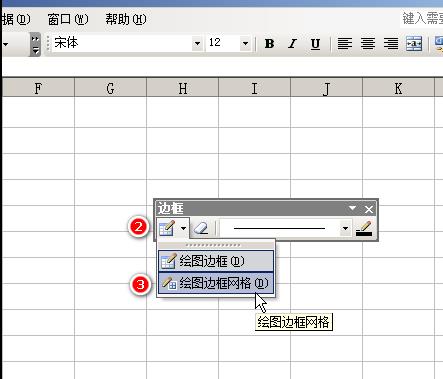This screenshot has height=379, width=443.
Task: Choose 绘图边框网格 menu item
Action: (x=216, y=283)
